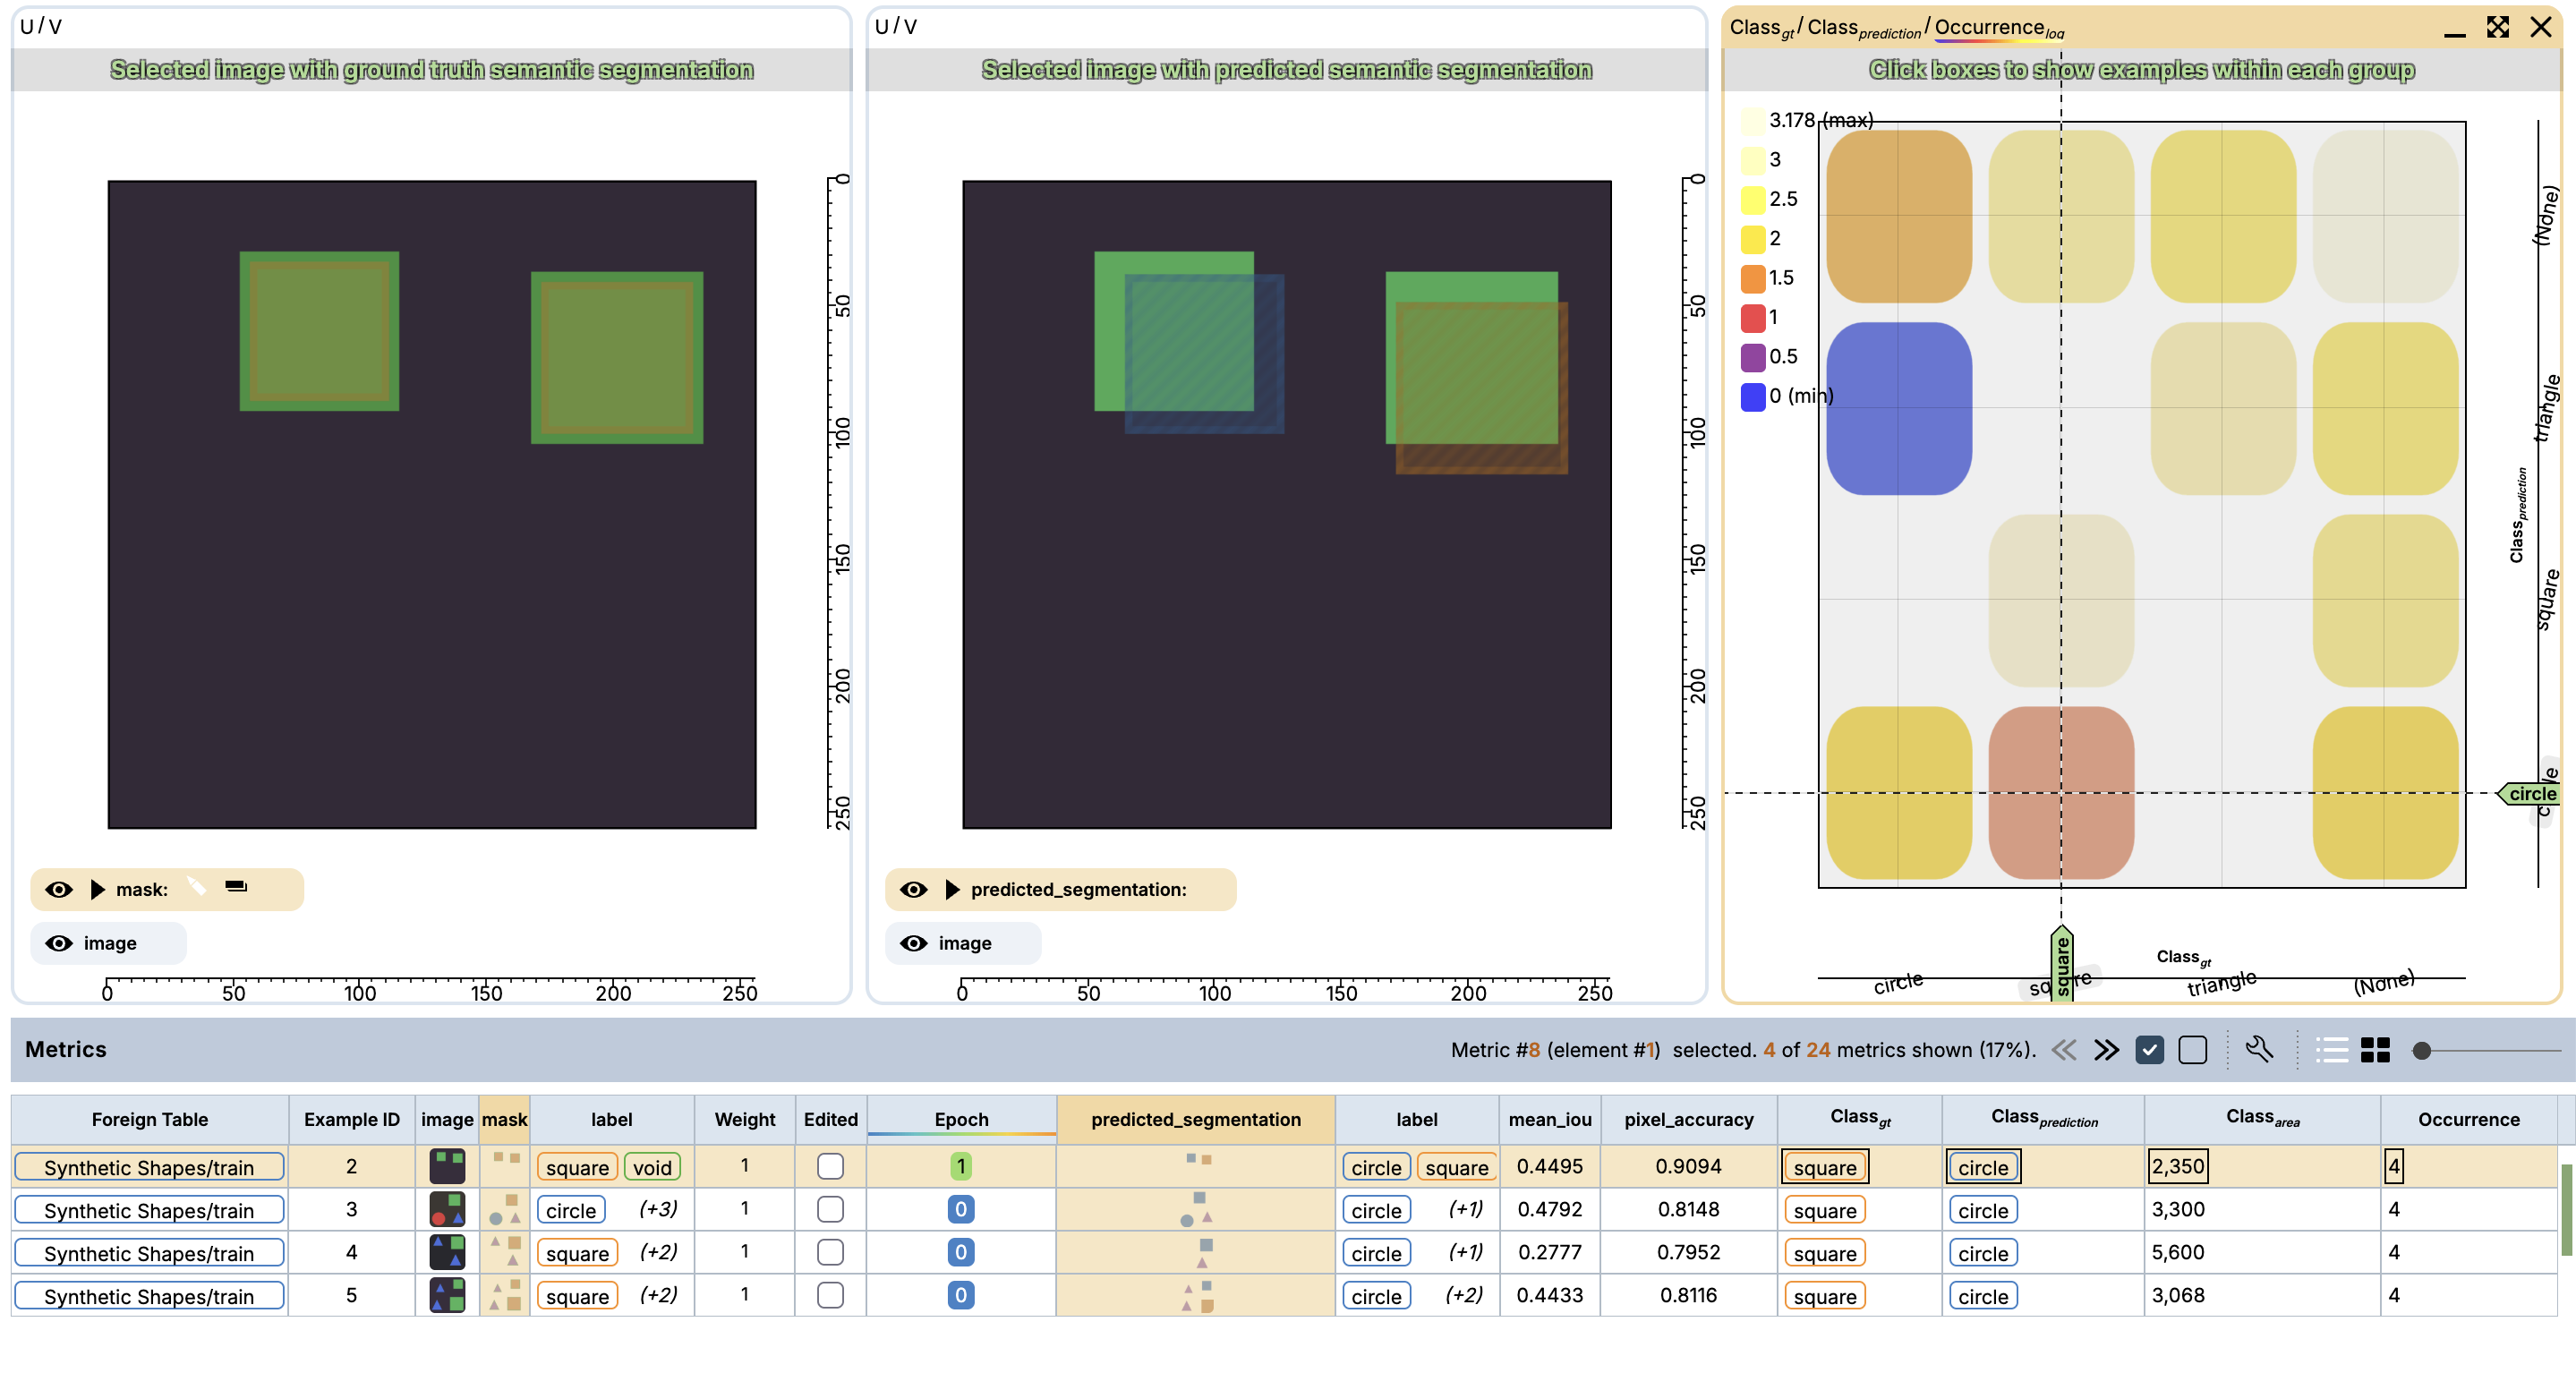Click the Foreign Table column header
This screenshot has height=1373, width=2576.
point(150,1119)
